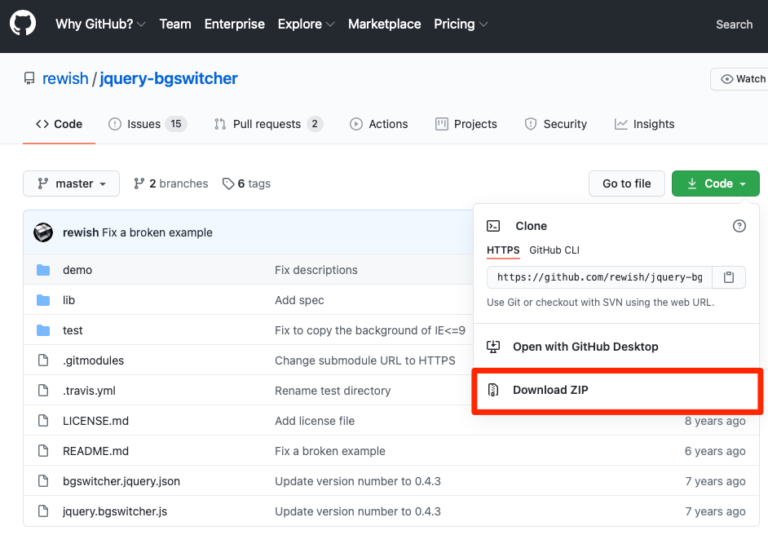Open the README.md file
This screenshot has width=768, height=535.
point(95,451)
